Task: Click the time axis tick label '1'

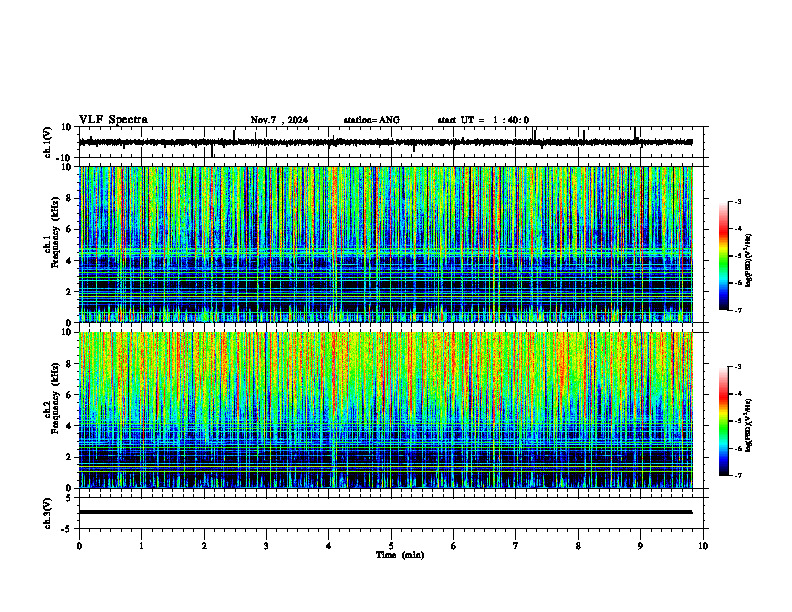Action: [x=141, y=546]
